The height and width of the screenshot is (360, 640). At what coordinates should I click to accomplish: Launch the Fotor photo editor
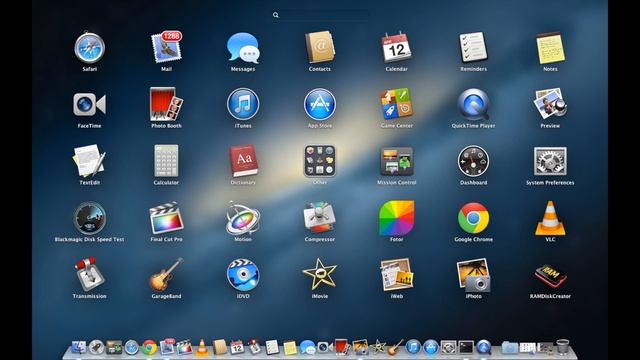[x=396, y=218]
